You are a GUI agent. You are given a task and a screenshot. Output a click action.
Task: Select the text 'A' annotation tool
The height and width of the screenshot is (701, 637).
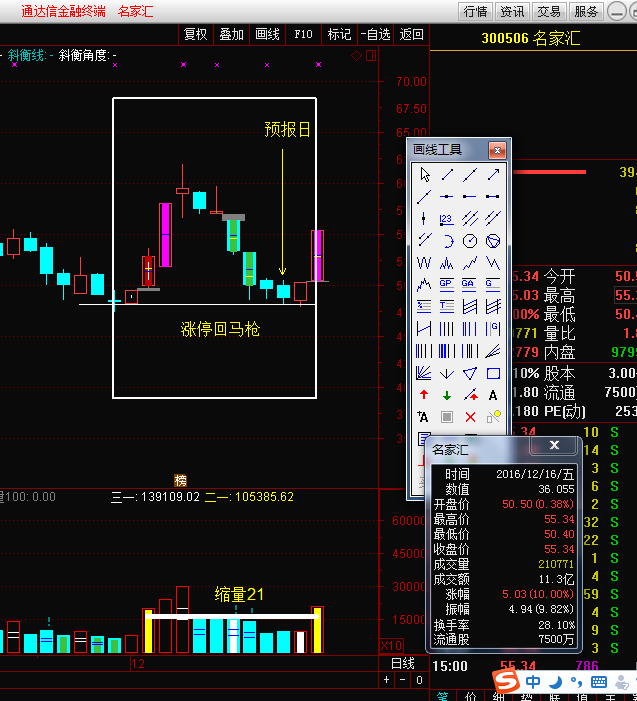pyautogui.click(x=493, y=395)
